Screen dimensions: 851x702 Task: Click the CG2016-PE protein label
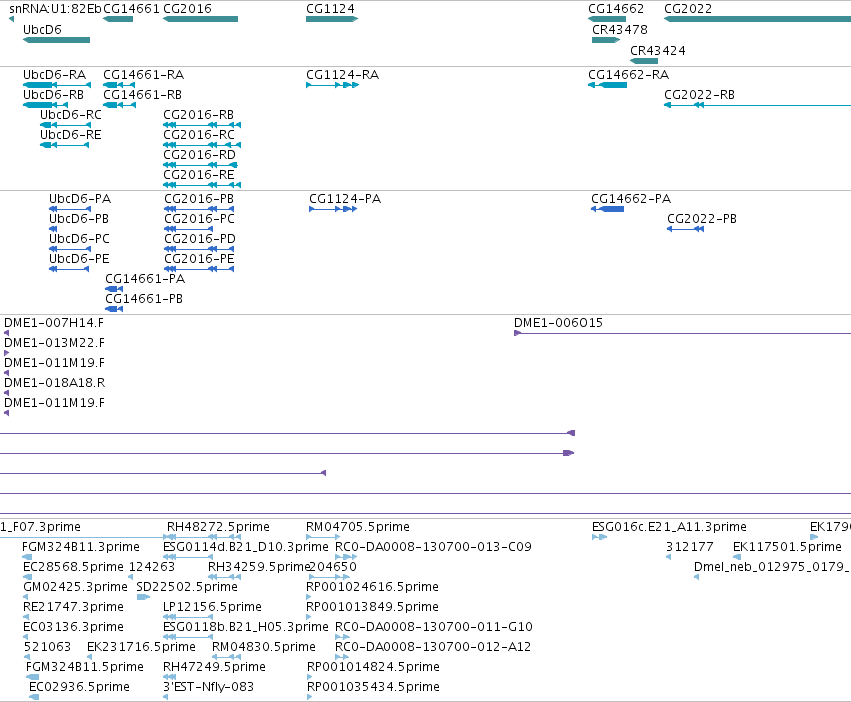pyautogui.click(x=199, y=259)
